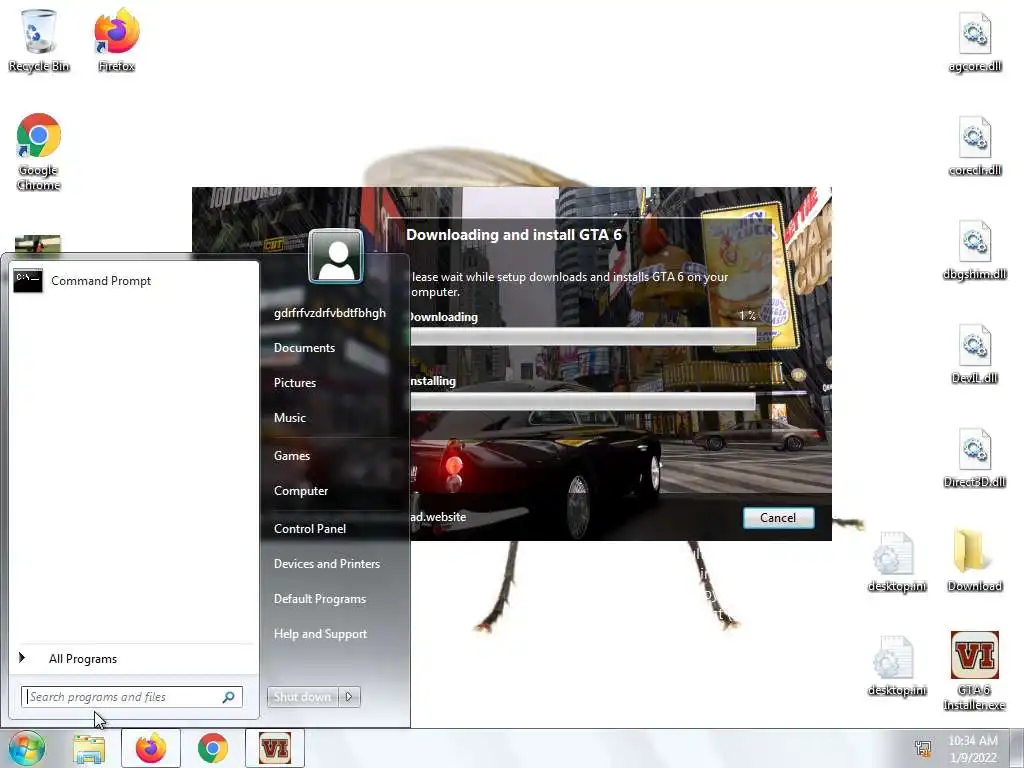Image resolution: width=1024 pixels, height=768 pixels.
Task: Cancel the GTA 6 installation
Action: (x=778, y=518)
